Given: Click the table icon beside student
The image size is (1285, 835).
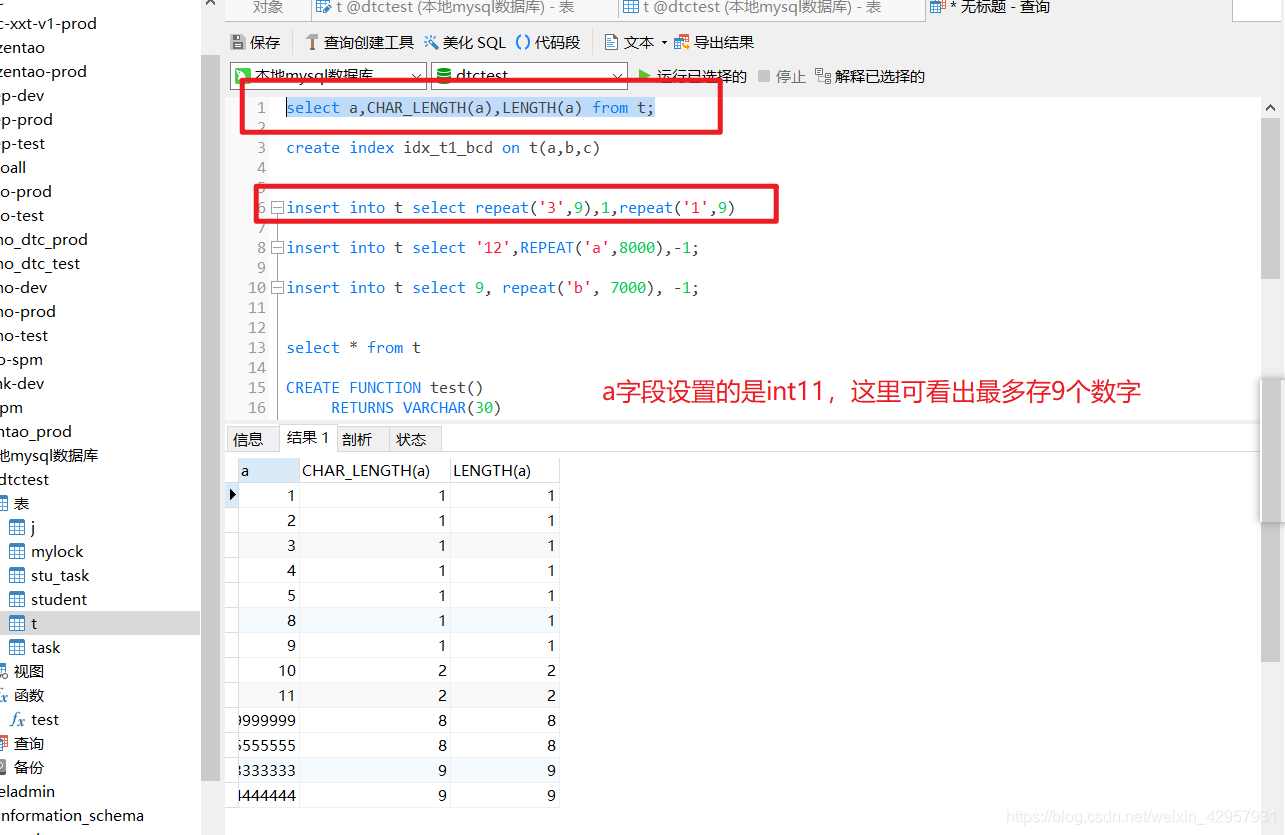Looking at the screenshot, I should (x=17, y=599).
